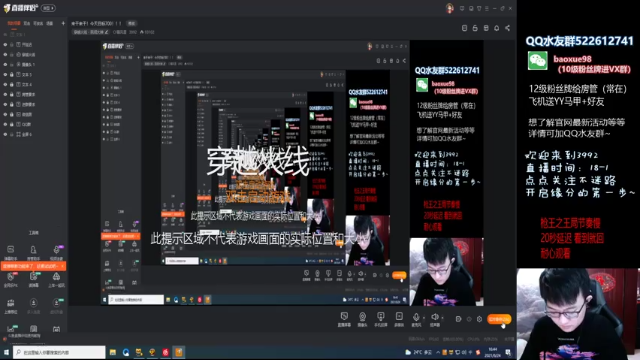Click the red app icon on the taskbar
The width and height of the screenshot is (640, 360).
click(x=165, y=352)
